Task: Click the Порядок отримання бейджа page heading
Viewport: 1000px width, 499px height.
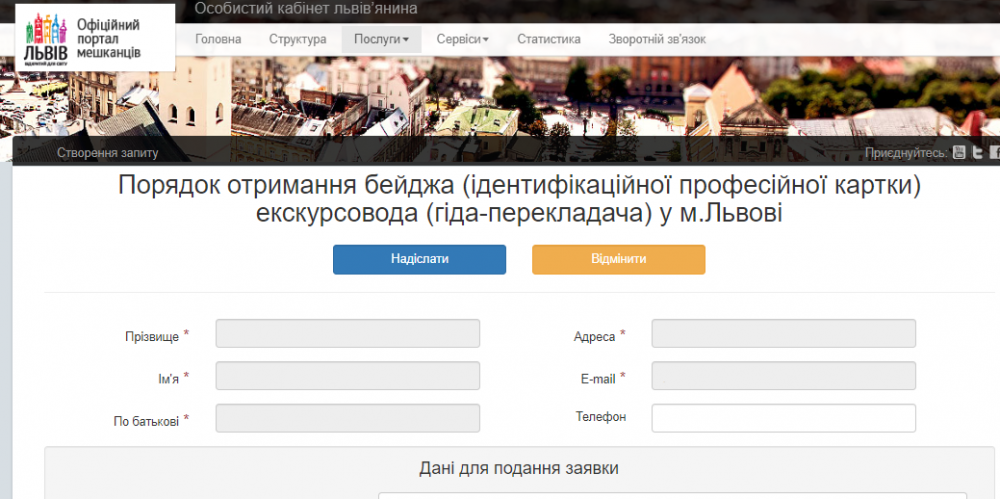Action: click(x=520, y=198)
